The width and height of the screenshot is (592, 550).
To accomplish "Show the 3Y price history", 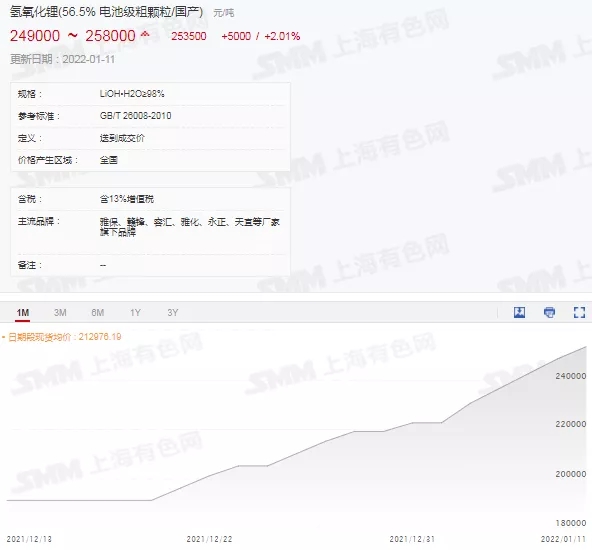I will coord(173,313).
